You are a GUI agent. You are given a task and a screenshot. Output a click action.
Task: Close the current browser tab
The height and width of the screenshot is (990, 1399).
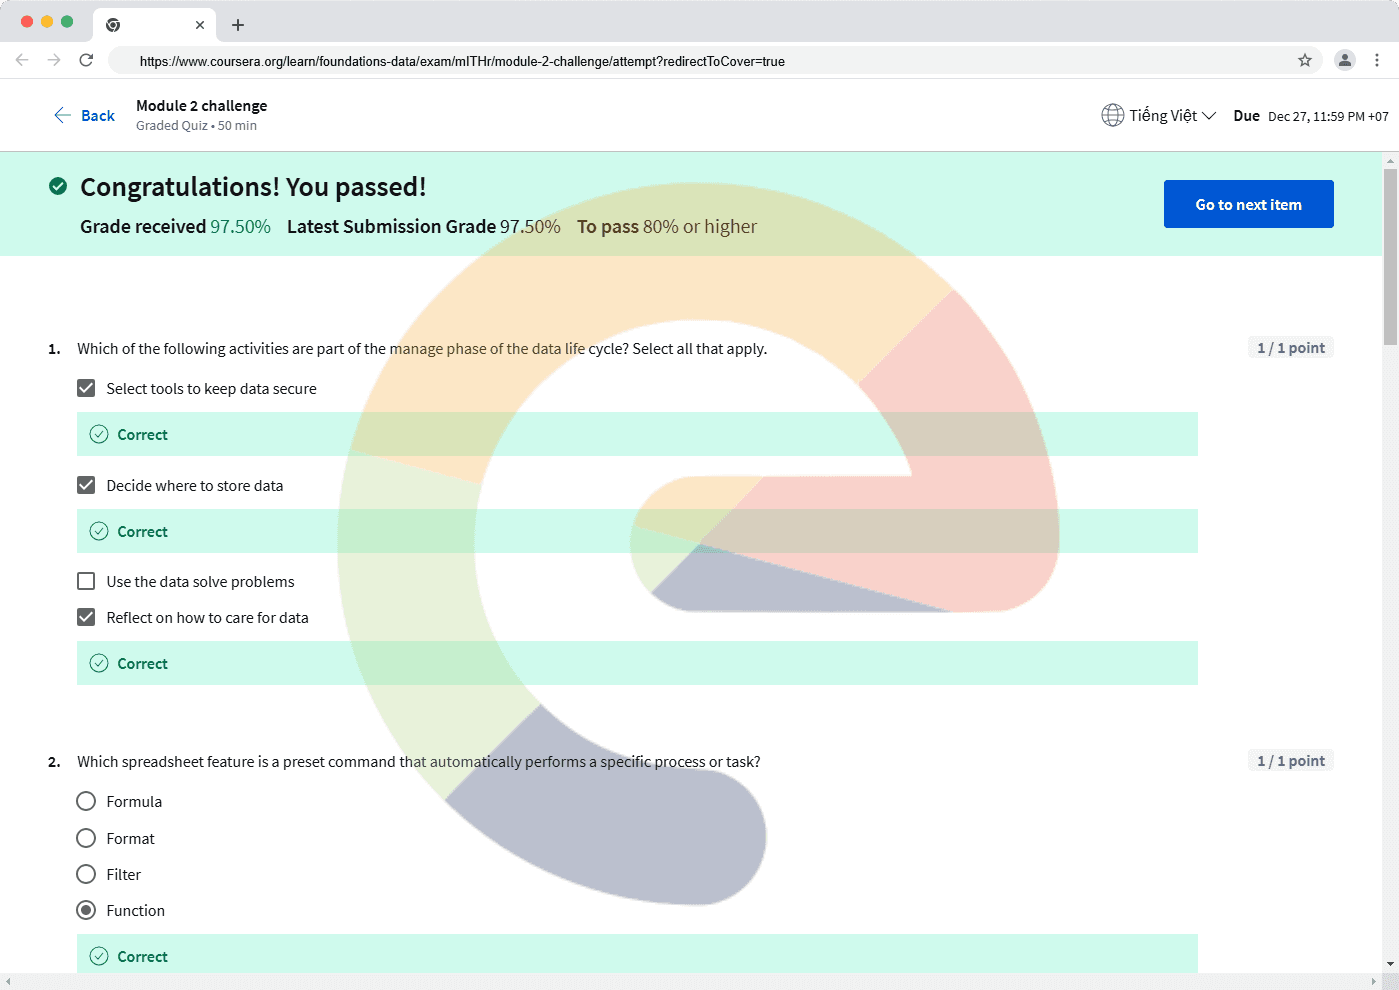(200, 25)
